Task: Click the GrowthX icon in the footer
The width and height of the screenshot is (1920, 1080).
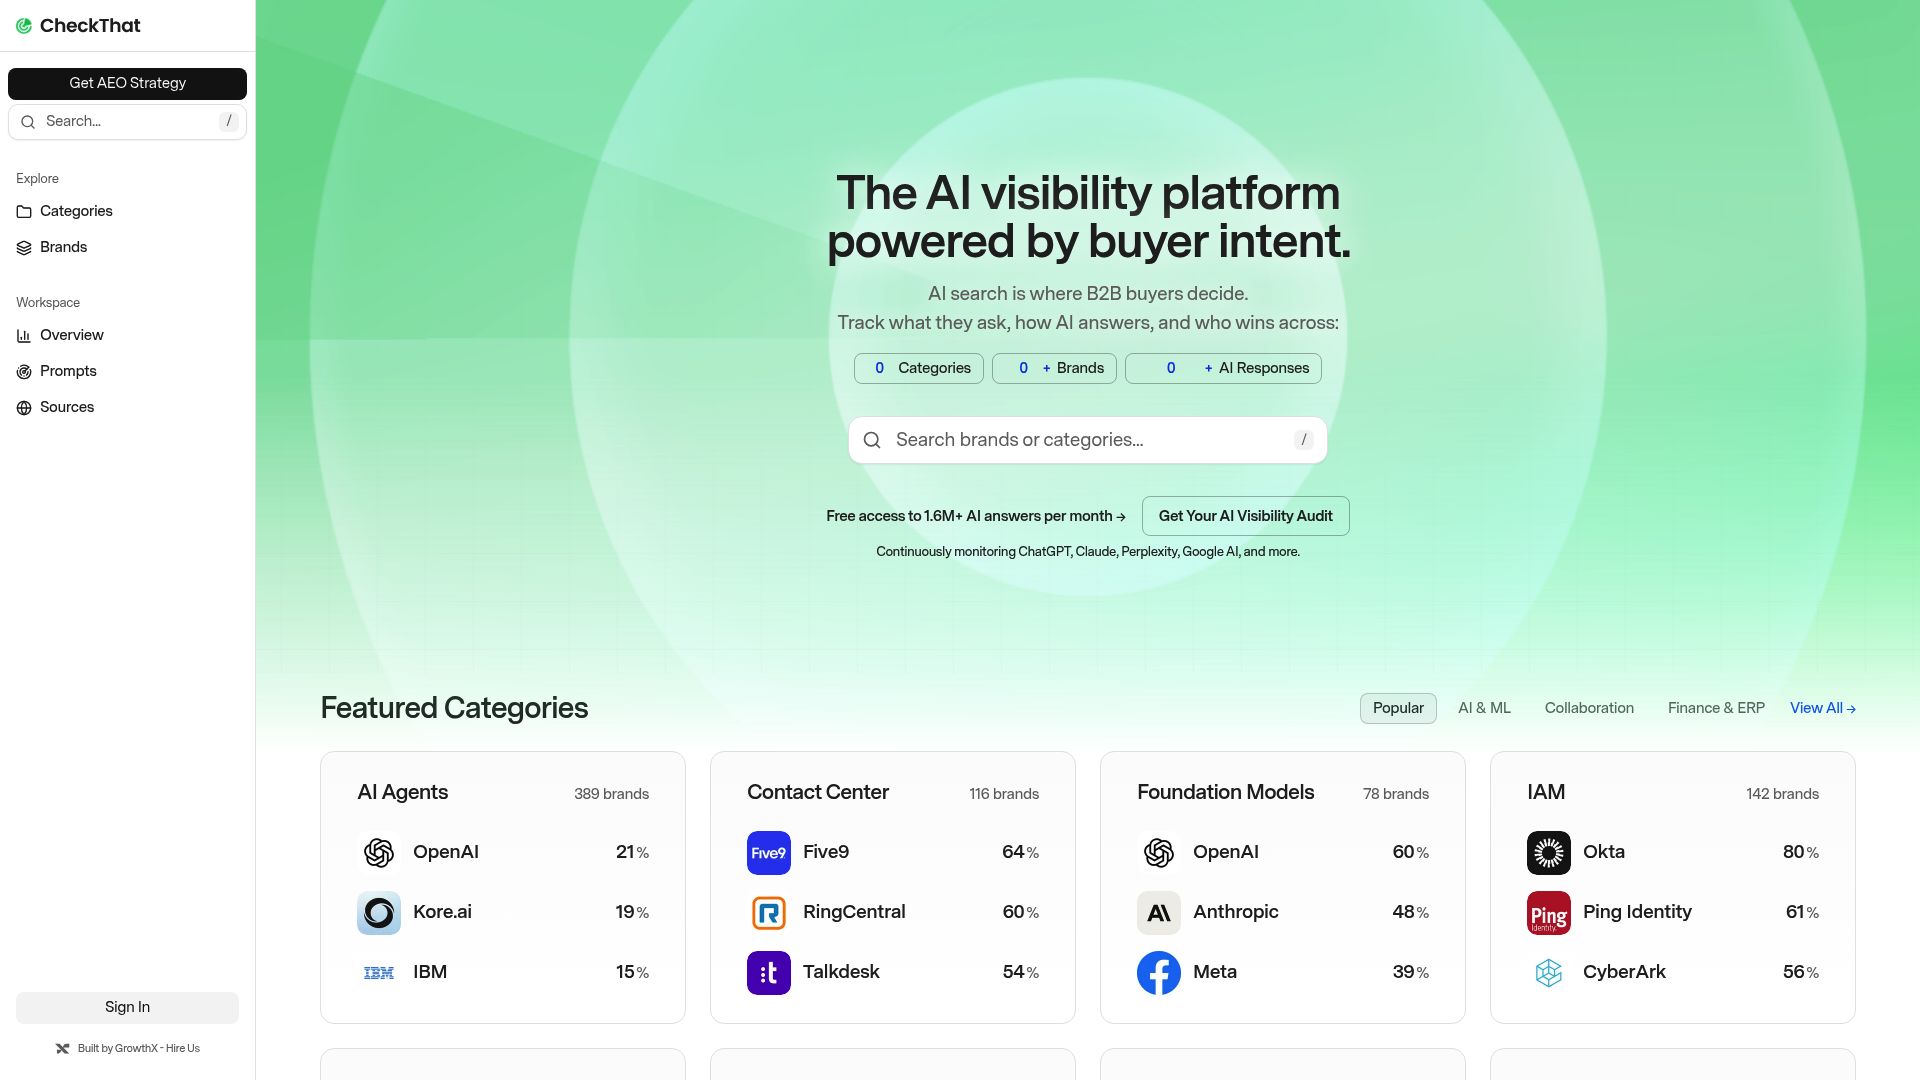Action: (62, 1048)
